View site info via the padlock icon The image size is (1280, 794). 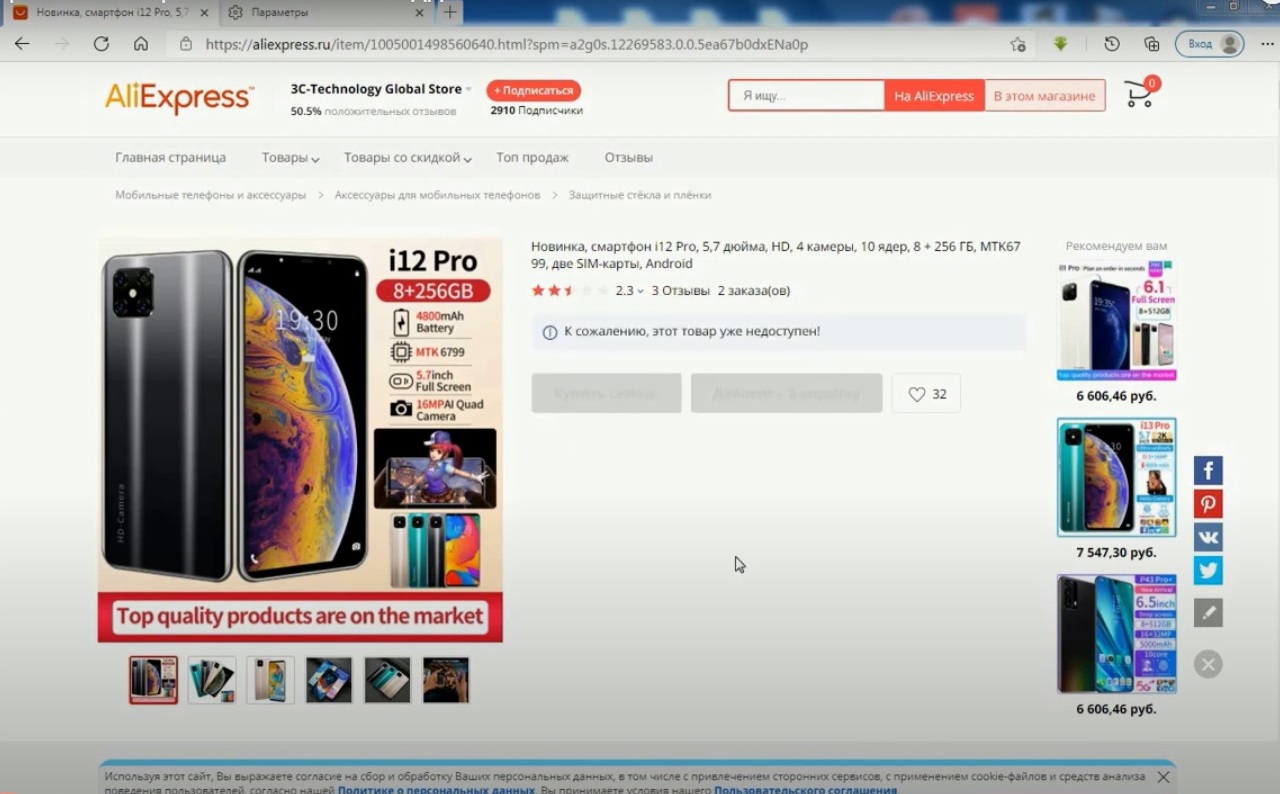point(185,44)
